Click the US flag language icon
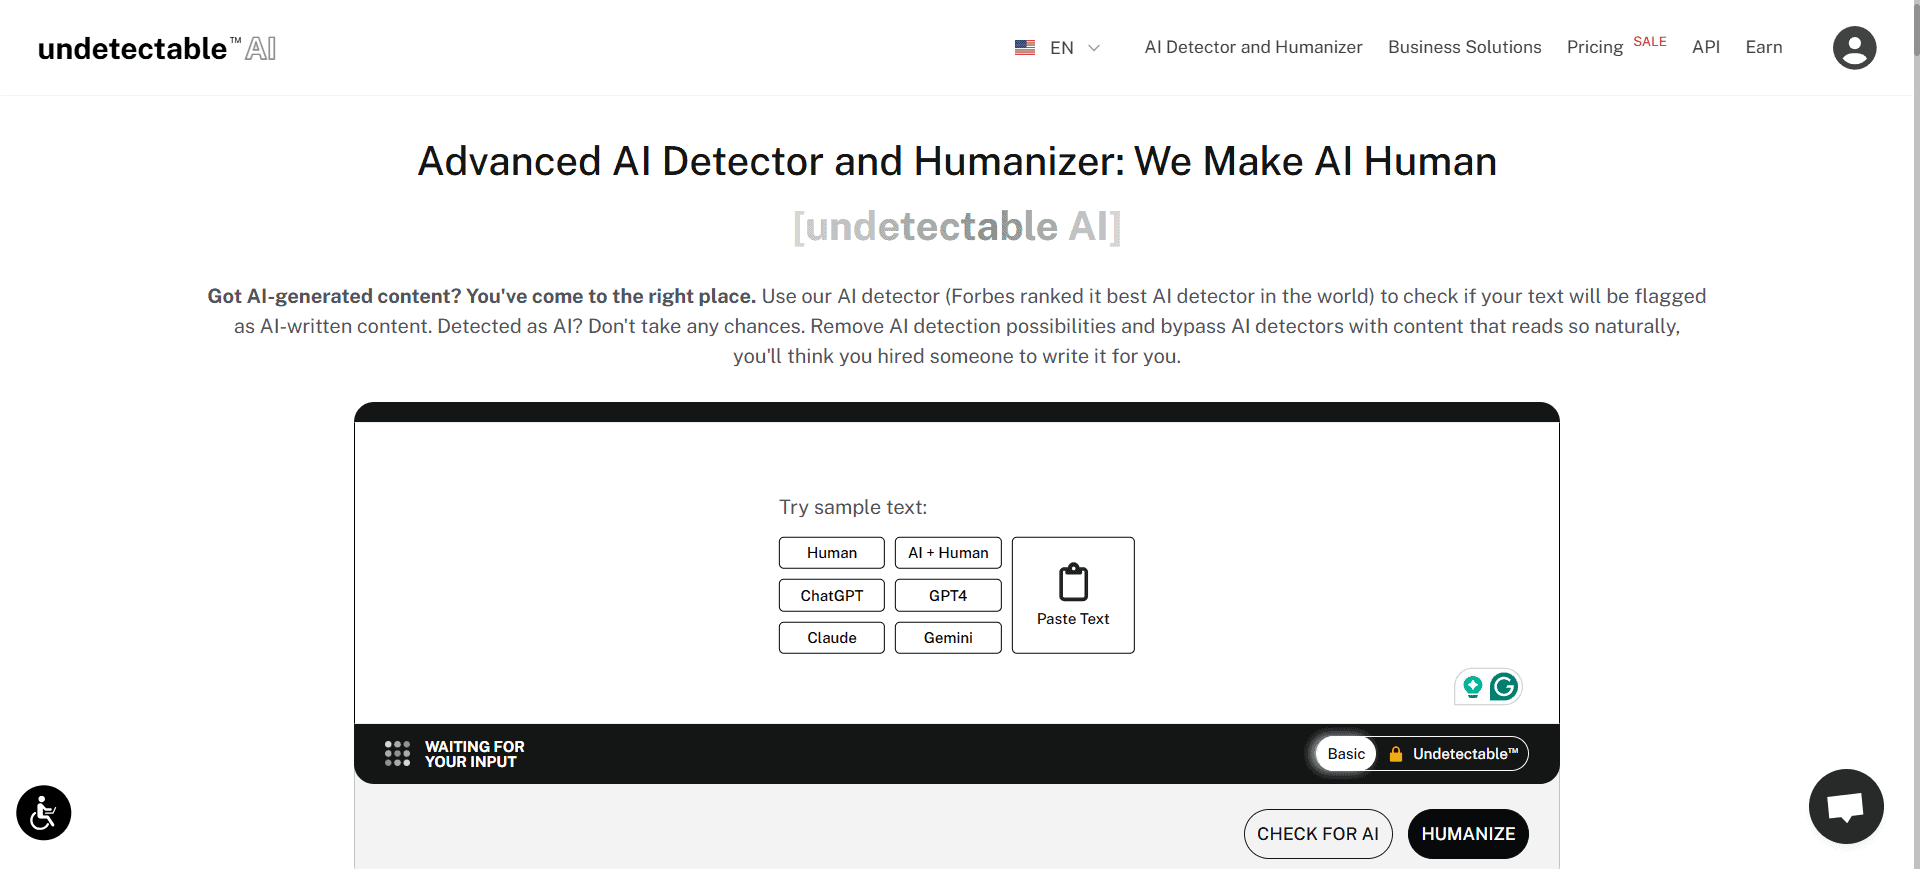The width and height of the screenshot is (1920, 869). [x=1025, y=47]
